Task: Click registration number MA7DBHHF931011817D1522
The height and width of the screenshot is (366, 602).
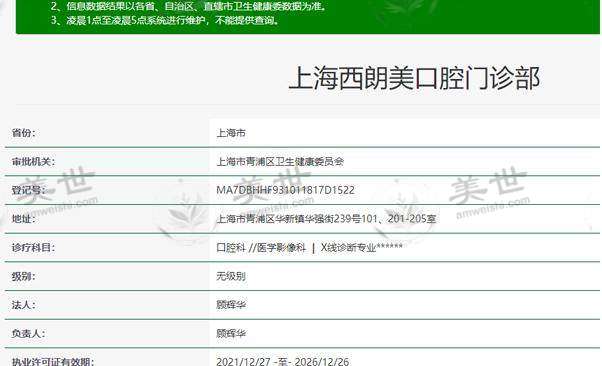Action: 285,190
